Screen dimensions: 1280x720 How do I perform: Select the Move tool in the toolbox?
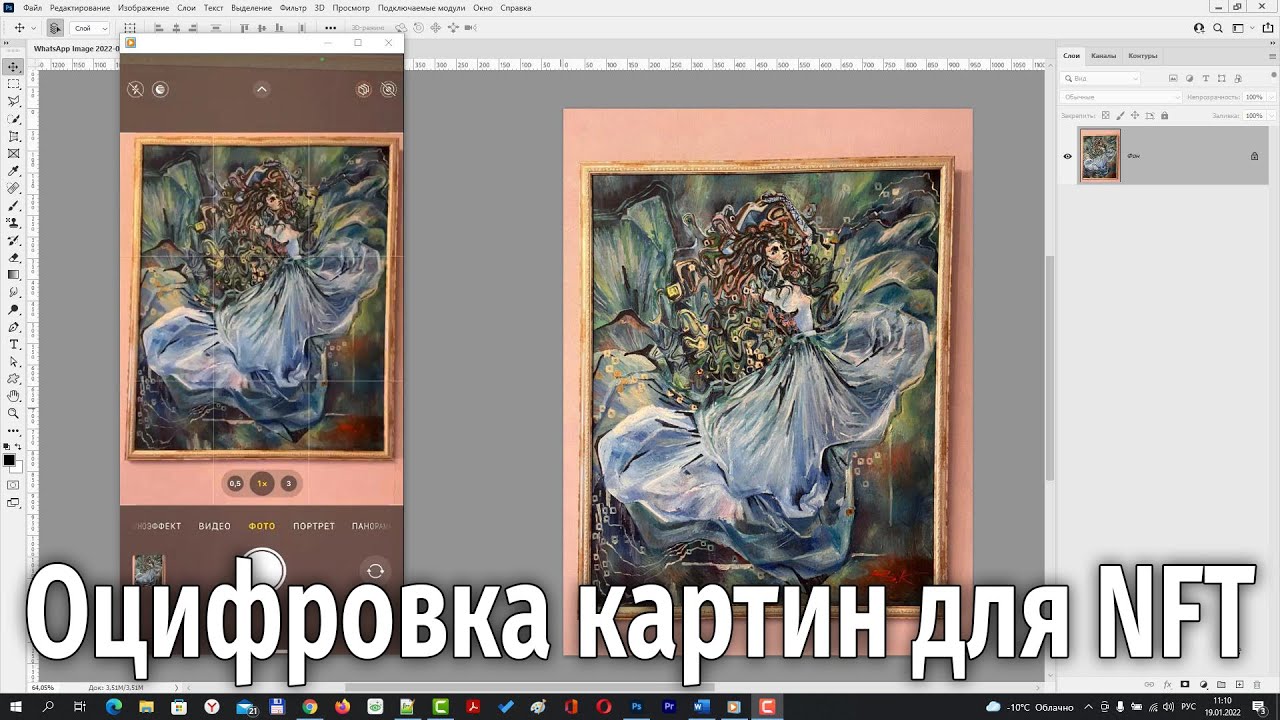[x=13, y=66]
